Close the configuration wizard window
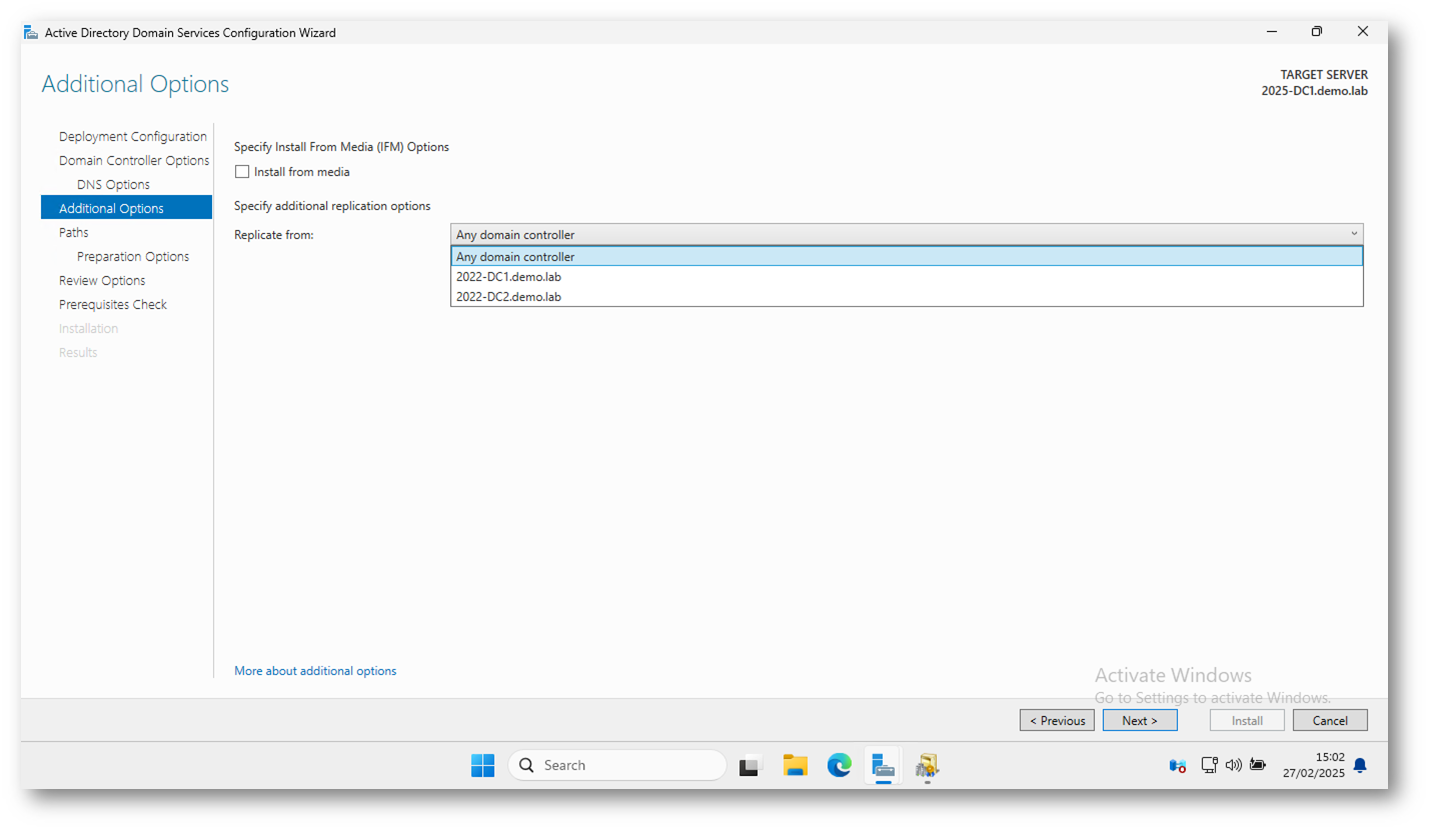The image size is (1430, 831). pos(1363,32)
